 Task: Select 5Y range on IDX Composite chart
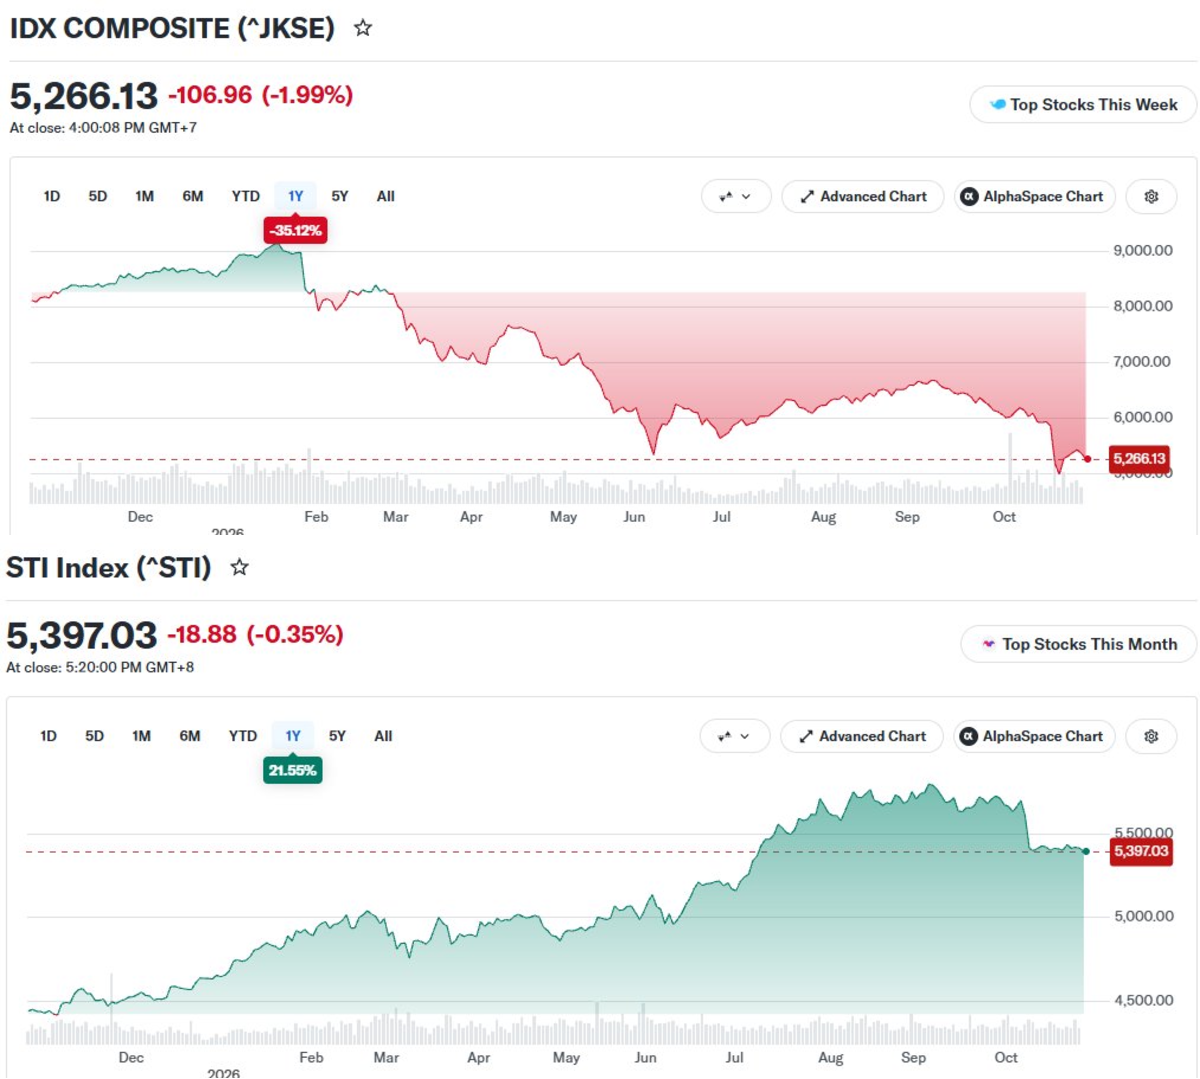pos(340,196)
